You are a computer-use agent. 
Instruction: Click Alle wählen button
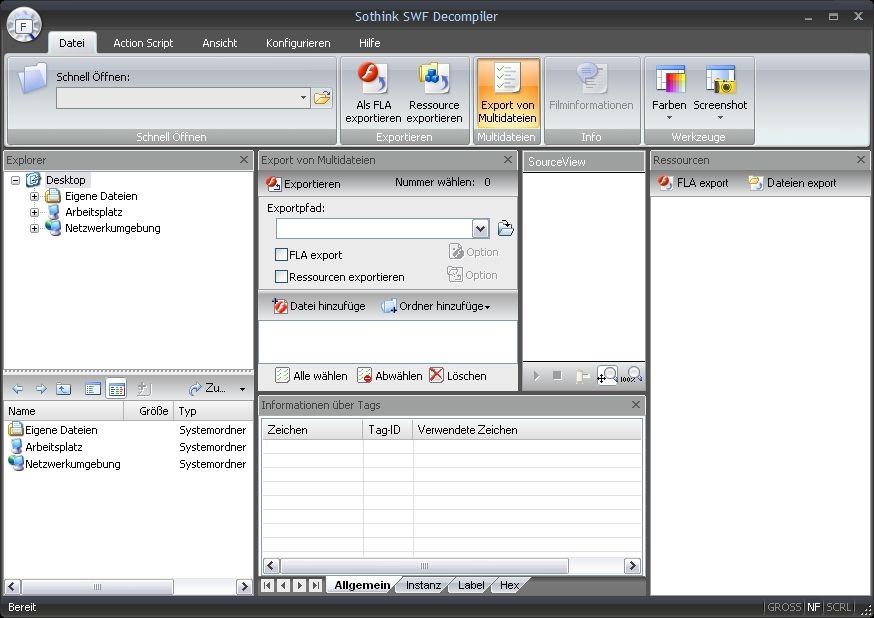tap(311, 376)
